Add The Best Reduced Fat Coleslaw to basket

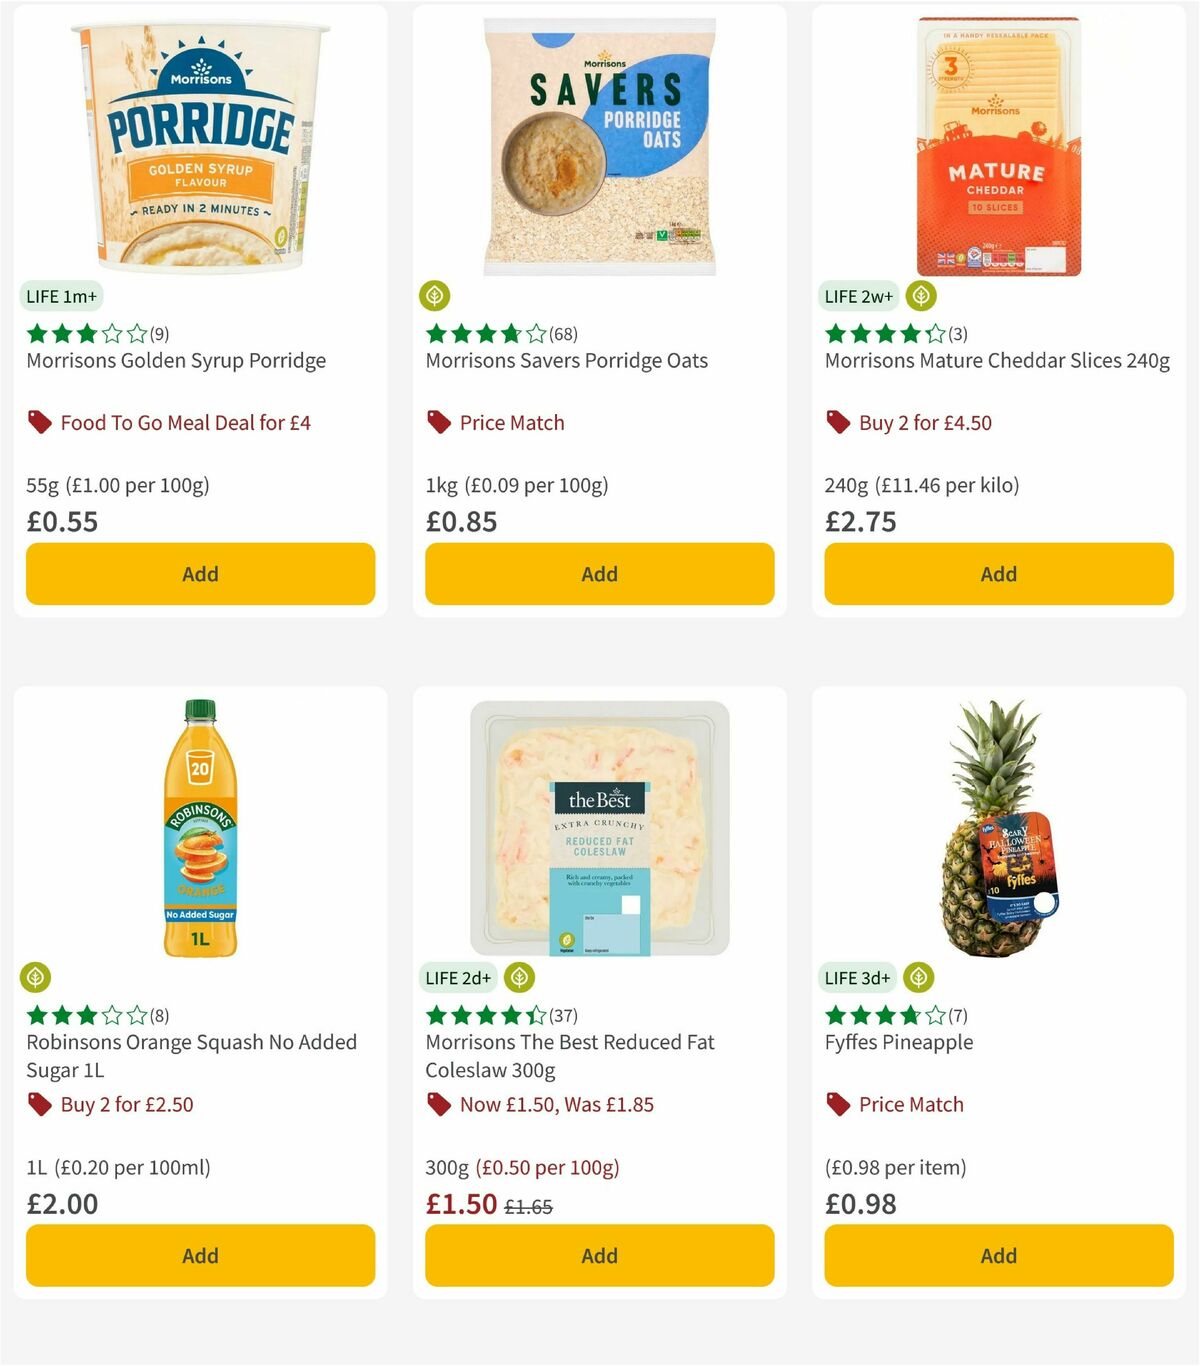click(x=598, y=1255)
